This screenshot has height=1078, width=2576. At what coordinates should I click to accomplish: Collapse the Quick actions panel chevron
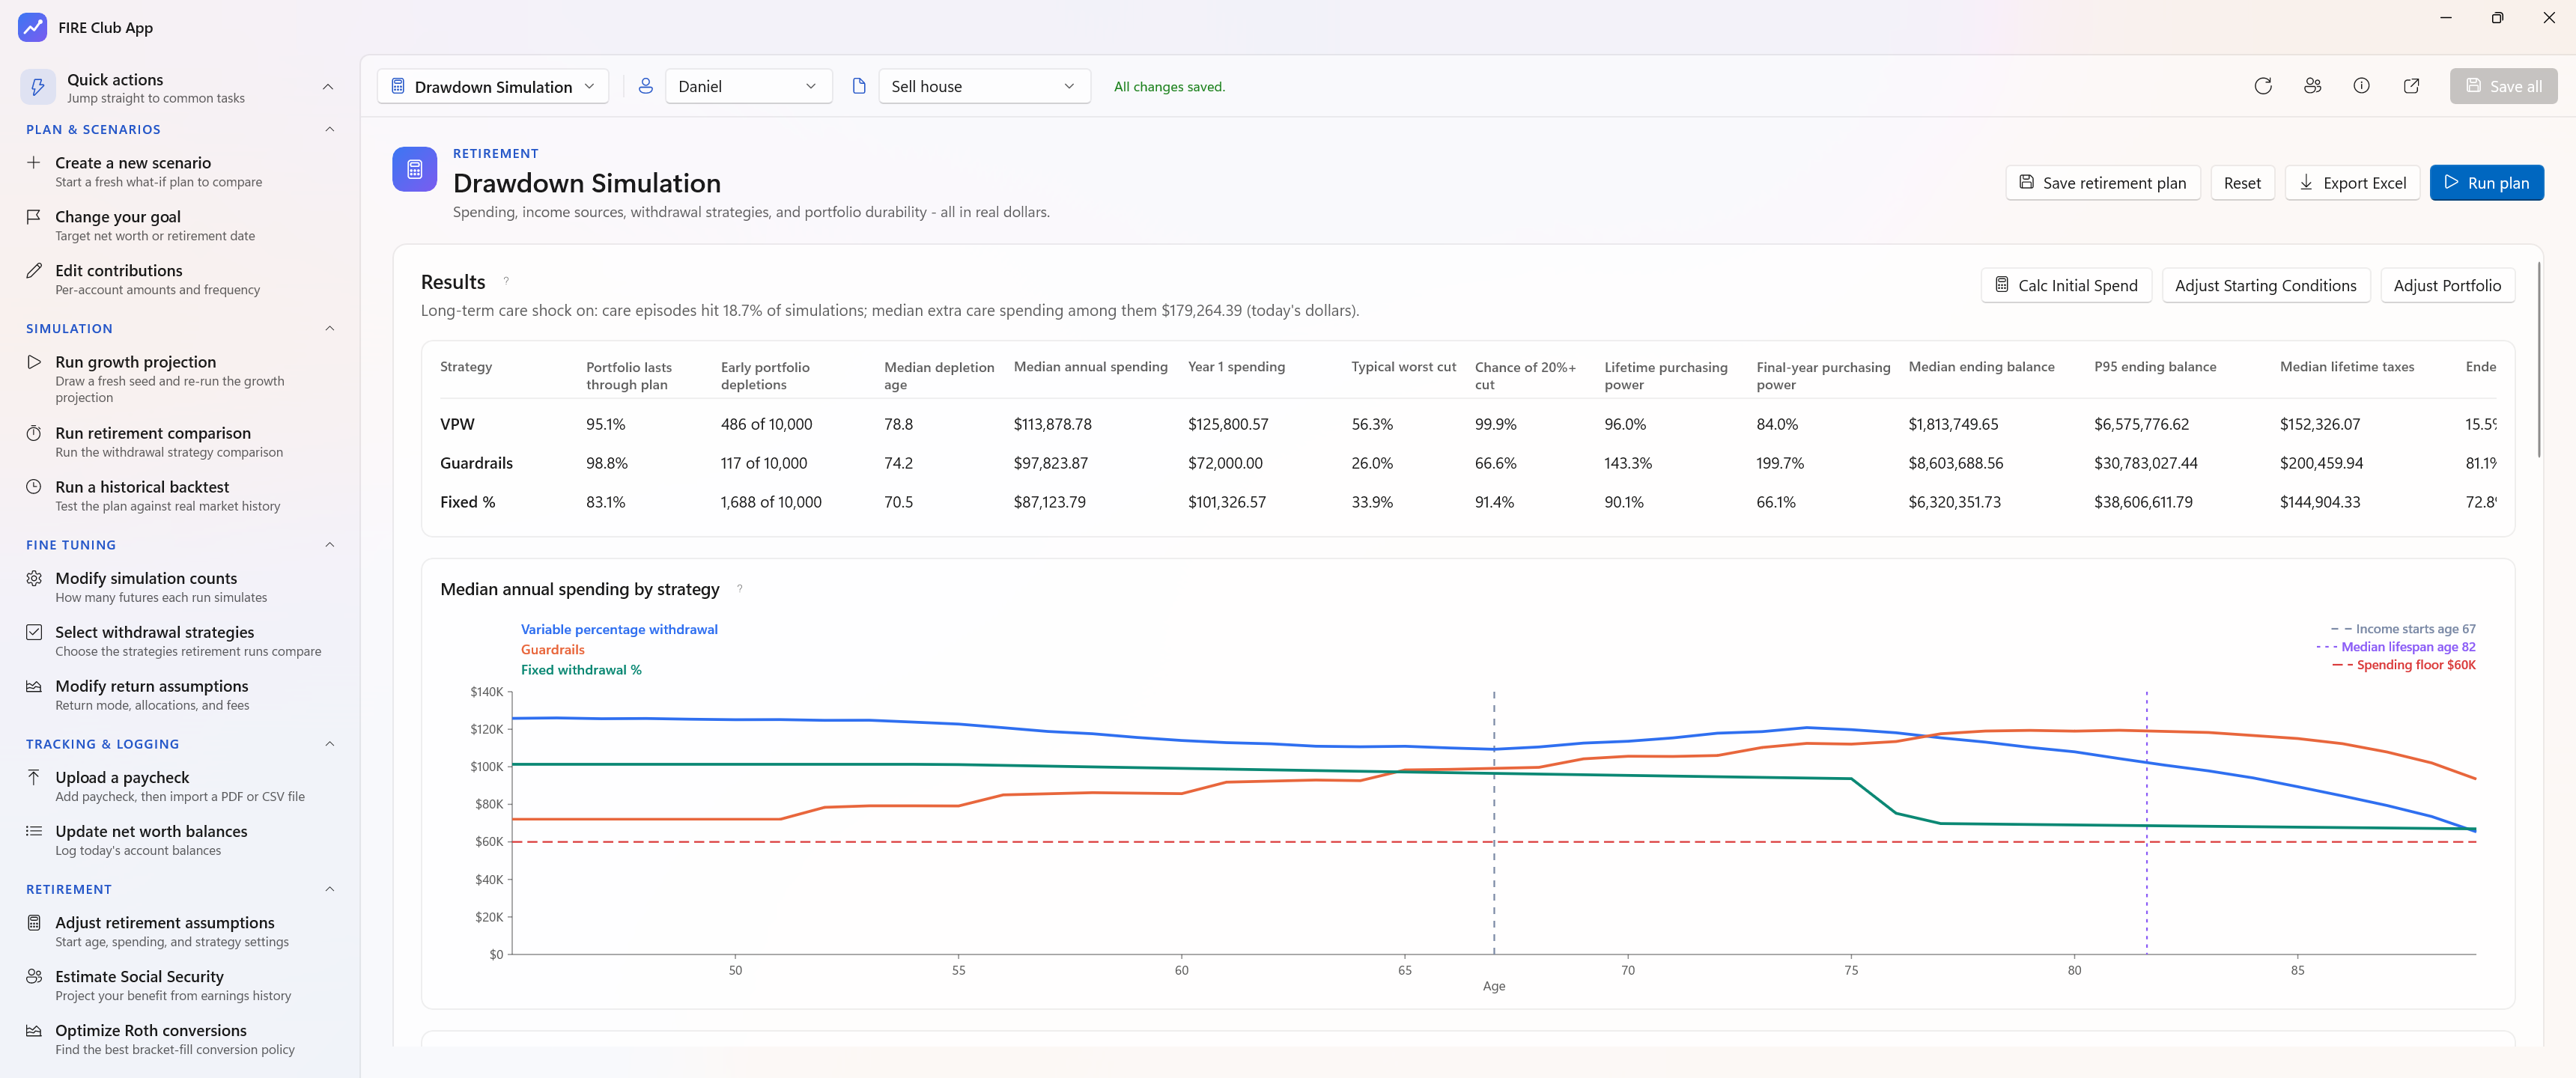click(328, 87)
